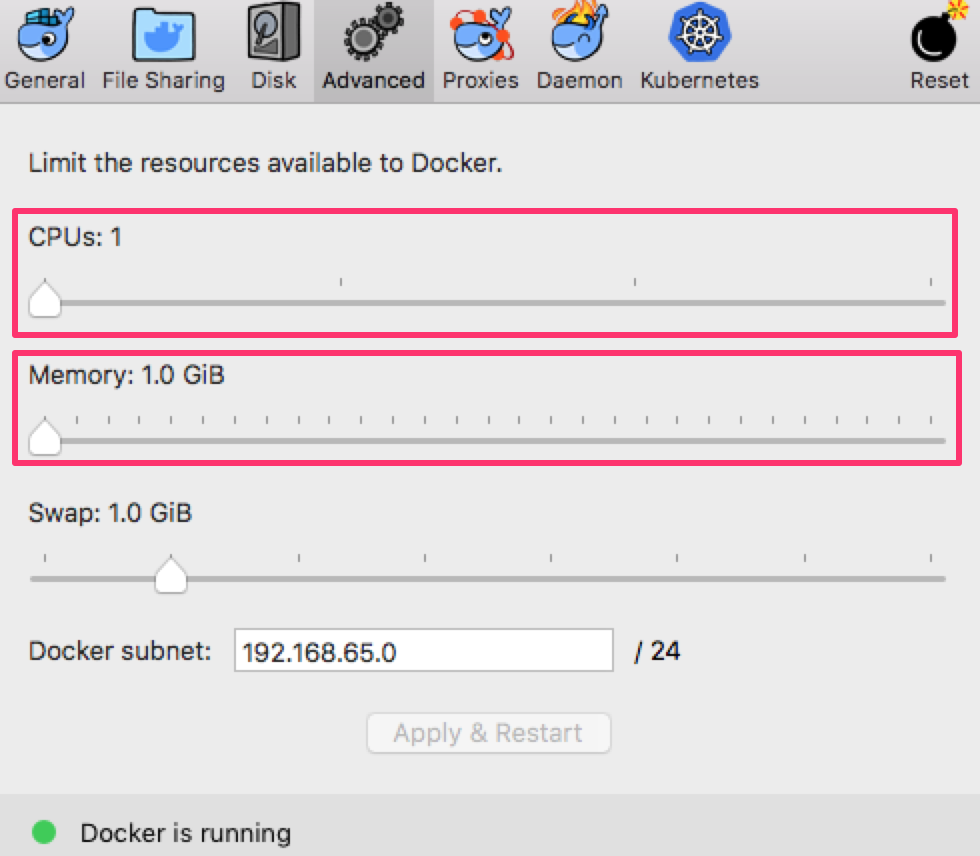Click the far right end of Memory slider track
The image size is (980, 856).
point(942,440)
